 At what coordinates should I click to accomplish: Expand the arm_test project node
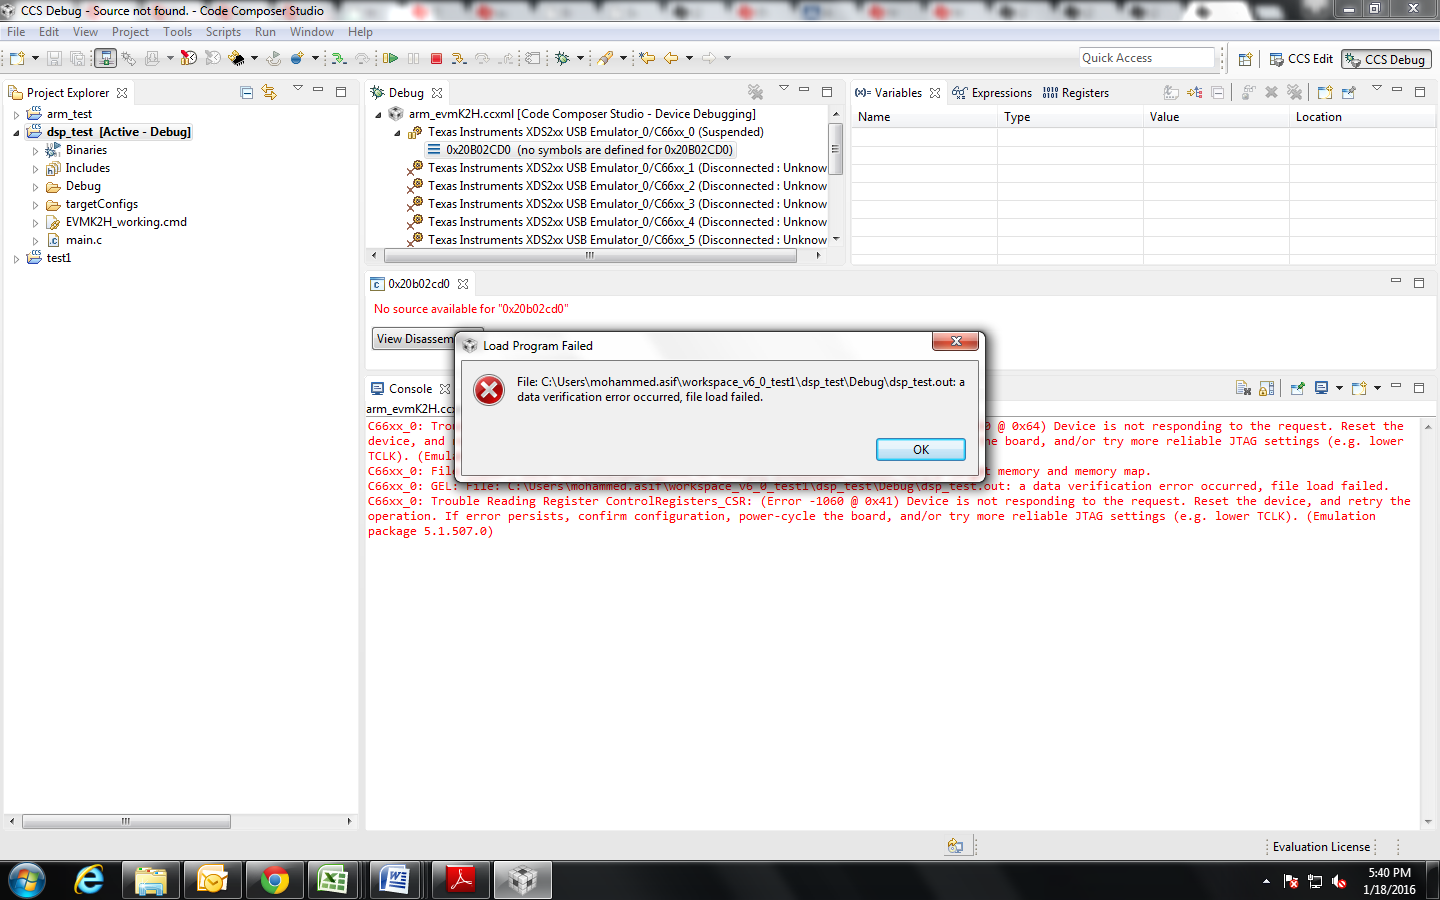point(16,115)
